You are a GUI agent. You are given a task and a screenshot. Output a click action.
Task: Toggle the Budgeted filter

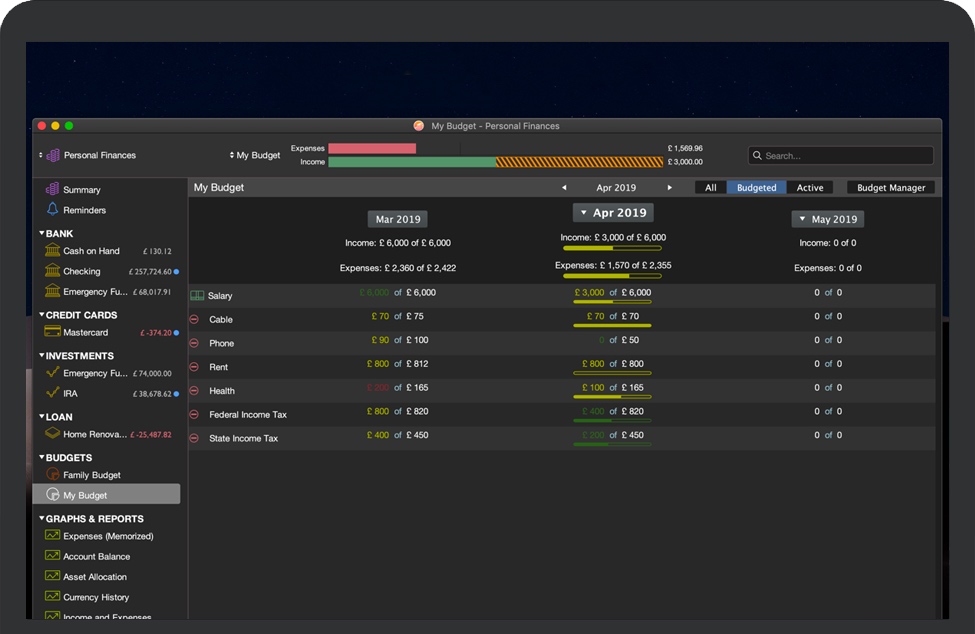pyautogui.click(x=756, y=187)
